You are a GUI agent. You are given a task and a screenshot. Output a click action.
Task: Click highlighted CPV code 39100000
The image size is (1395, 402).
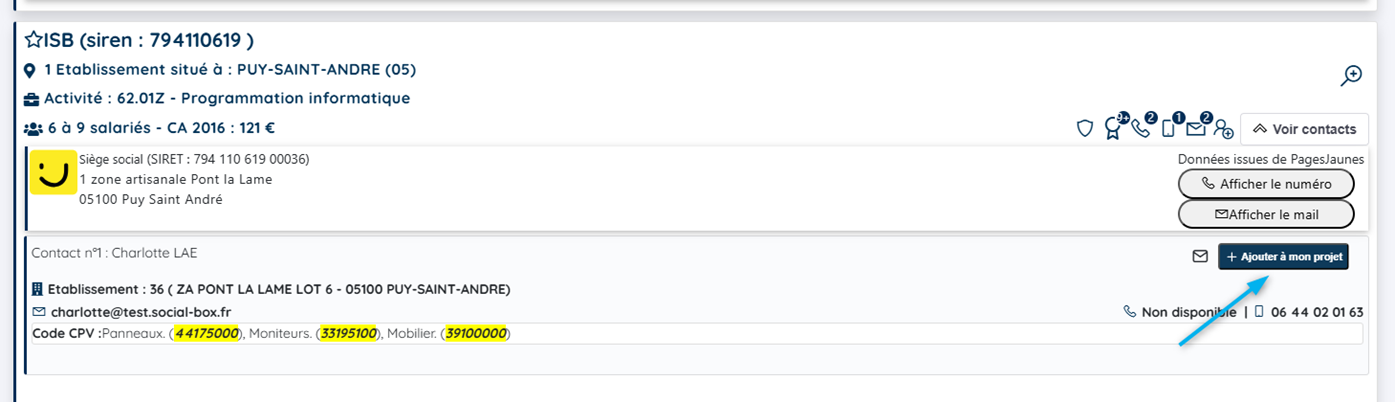pos(476,334)
